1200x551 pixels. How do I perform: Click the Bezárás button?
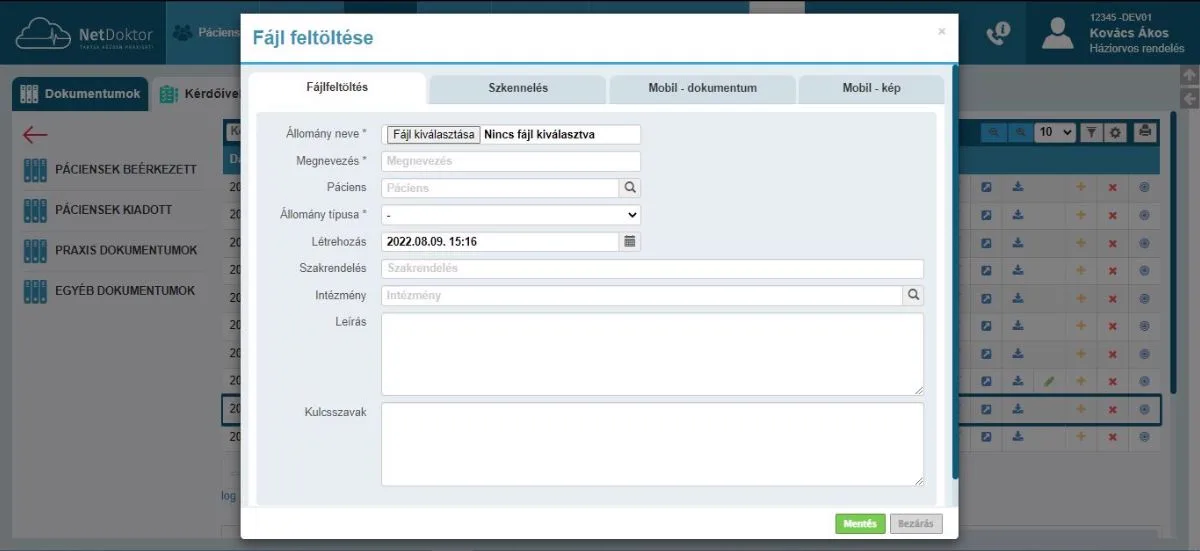point(916,524)
